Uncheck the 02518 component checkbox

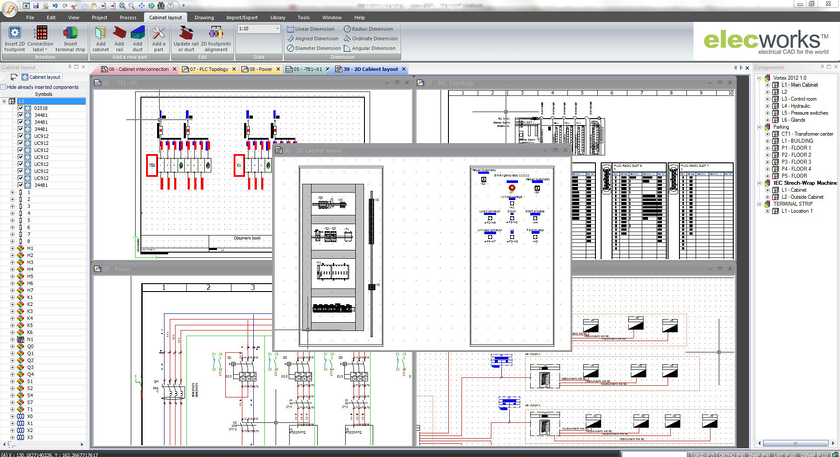pyautogui.click(x=20, y=108)
